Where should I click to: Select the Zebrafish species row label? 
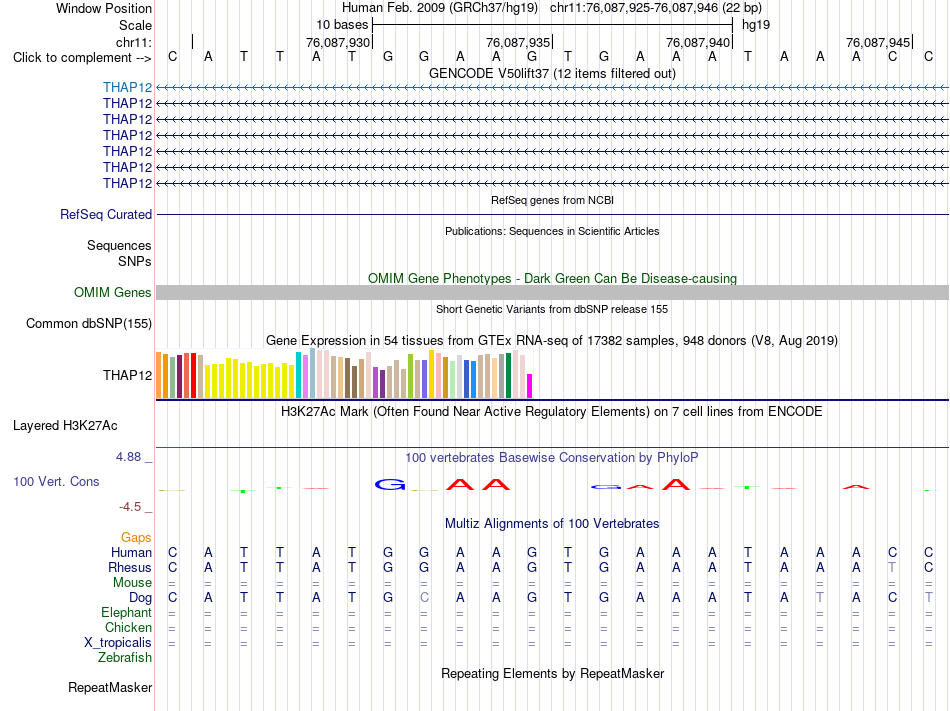125,657
